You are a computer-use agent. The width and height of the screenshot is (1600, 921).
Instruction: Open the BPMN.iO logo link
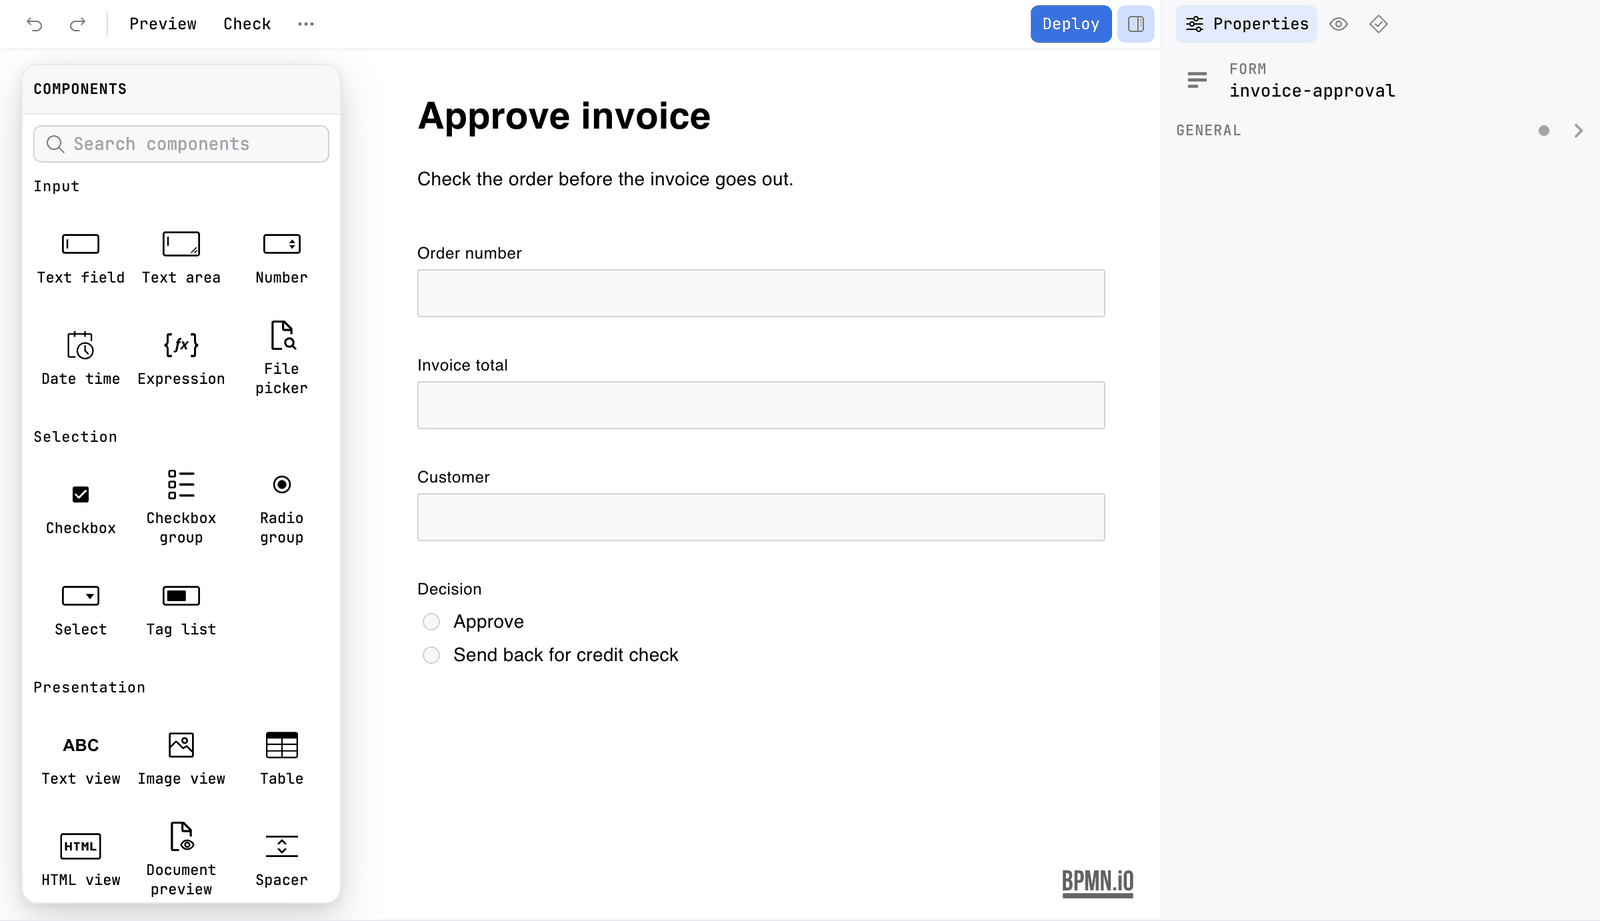click(1098, 882)
